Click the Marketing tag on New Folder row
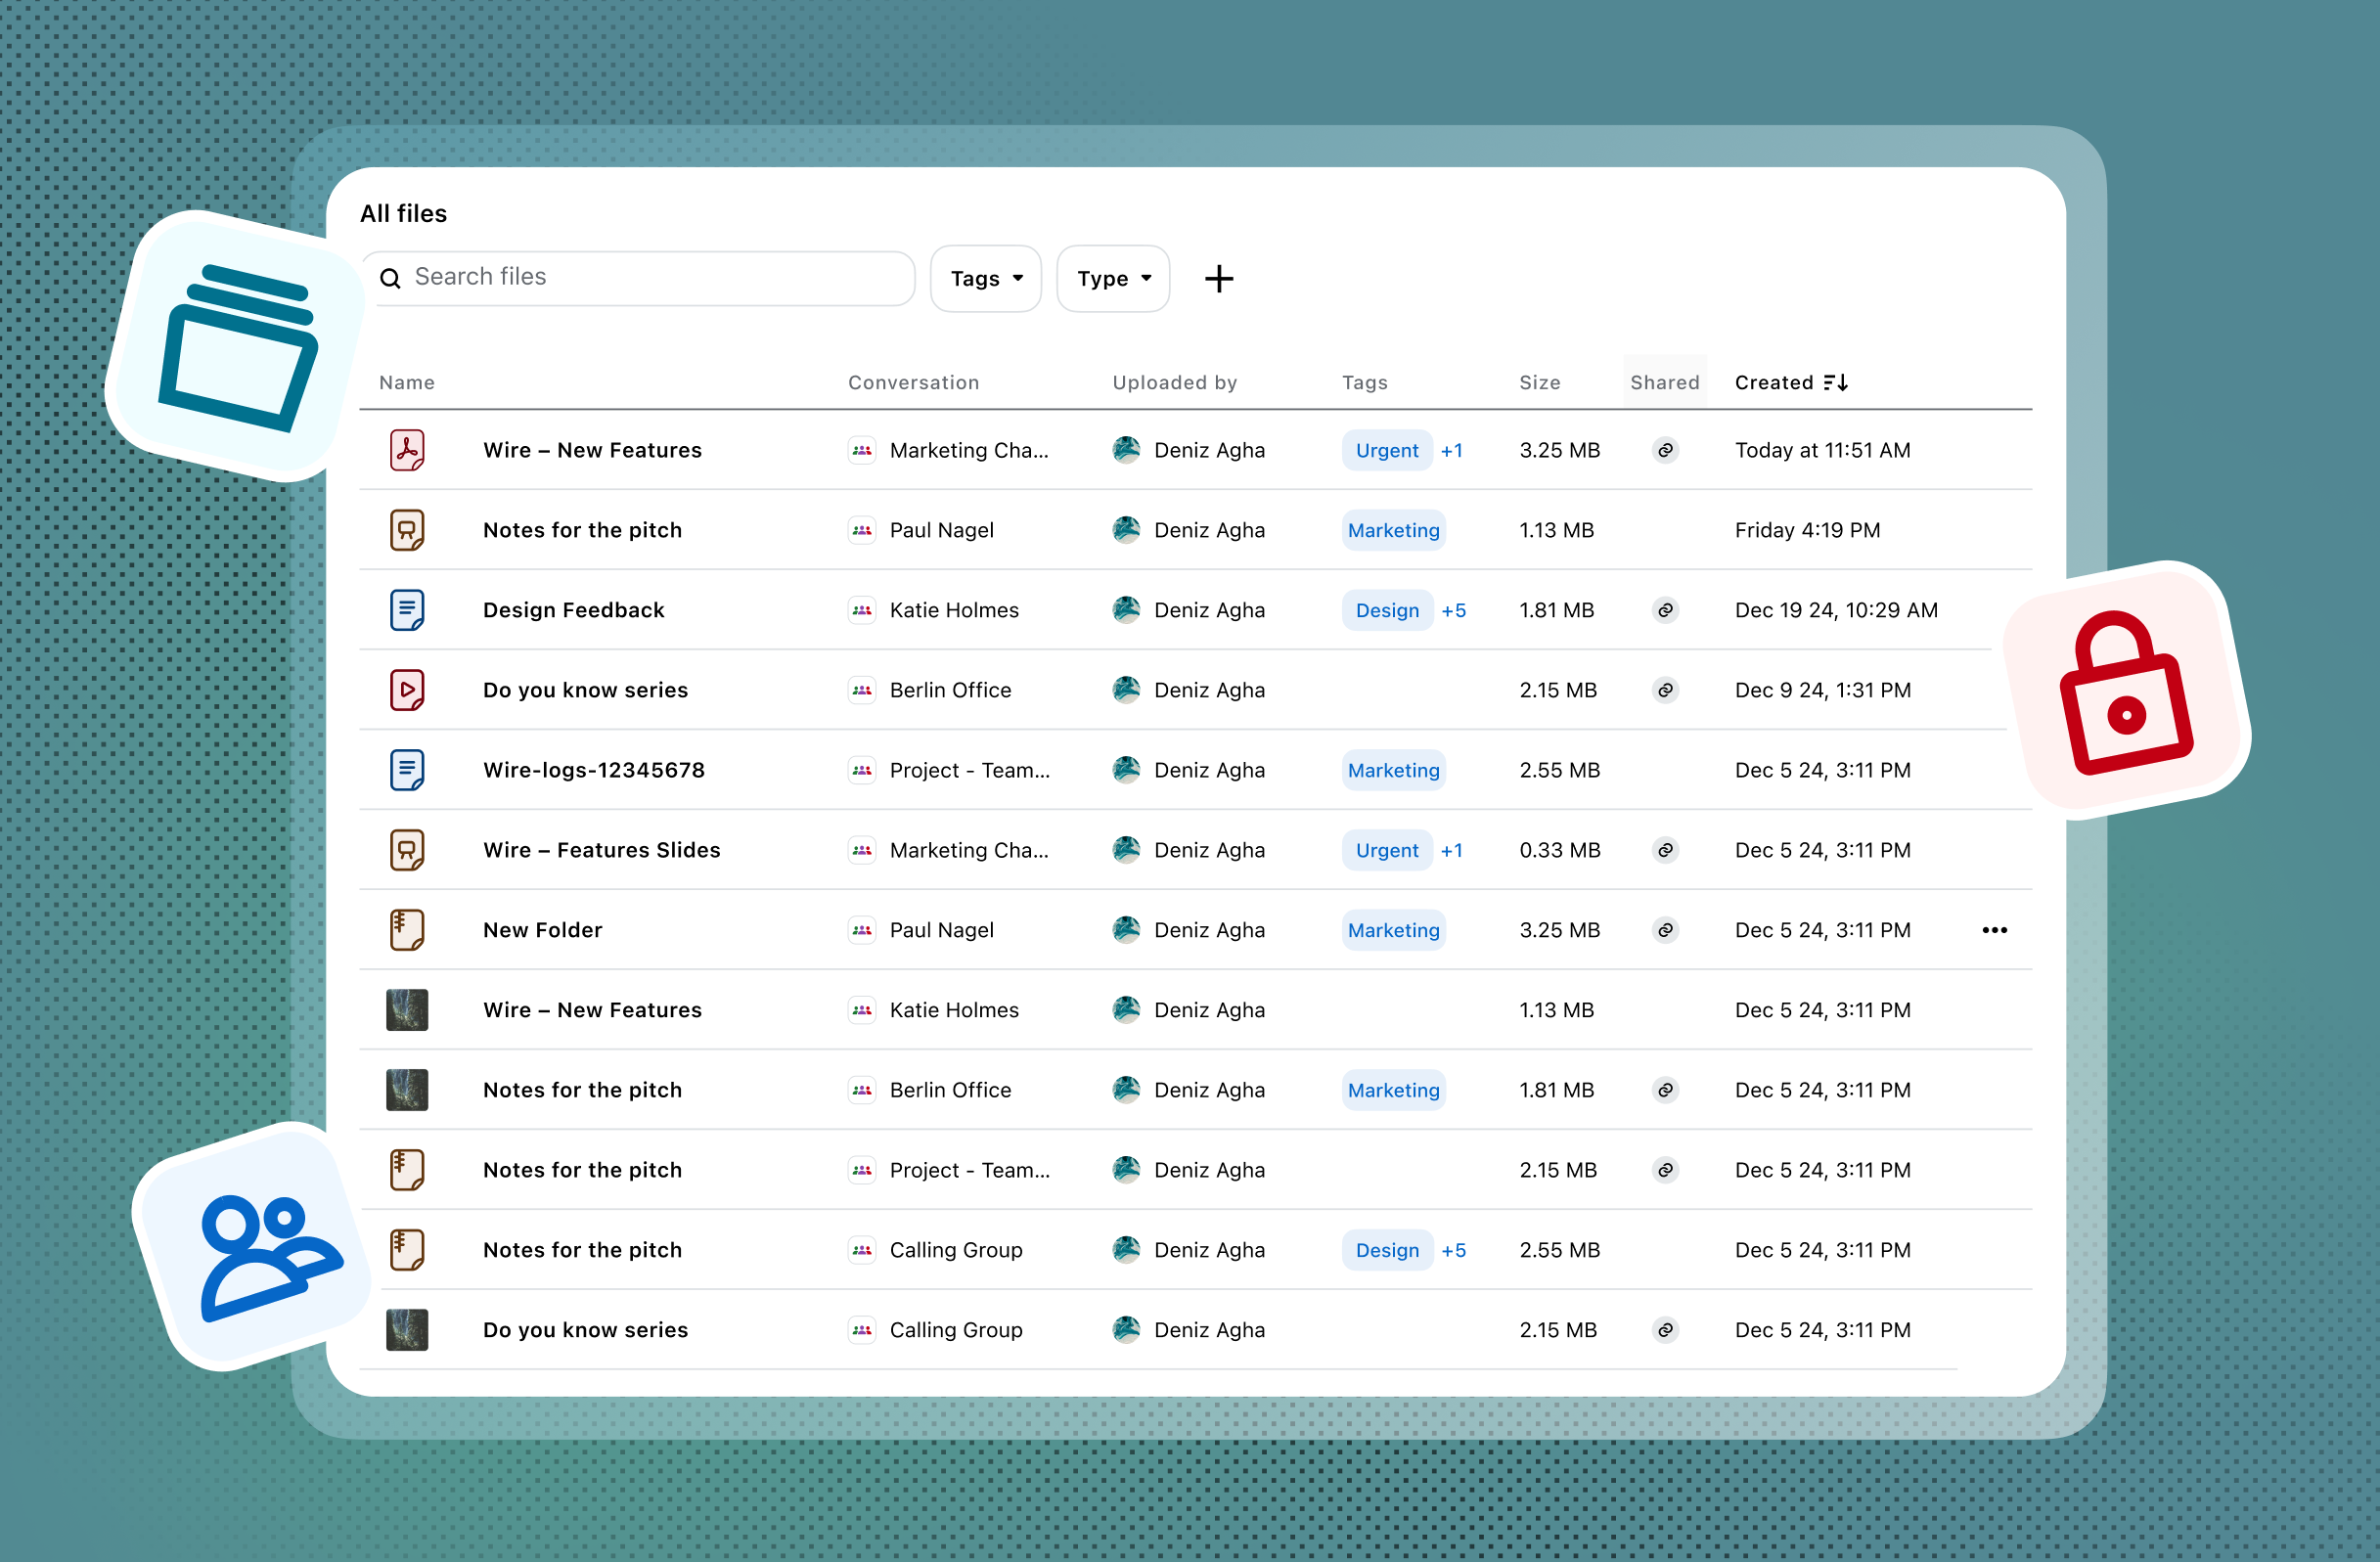The height and width of the screenshot is (1563, 2380). [x=1394, y=931]
